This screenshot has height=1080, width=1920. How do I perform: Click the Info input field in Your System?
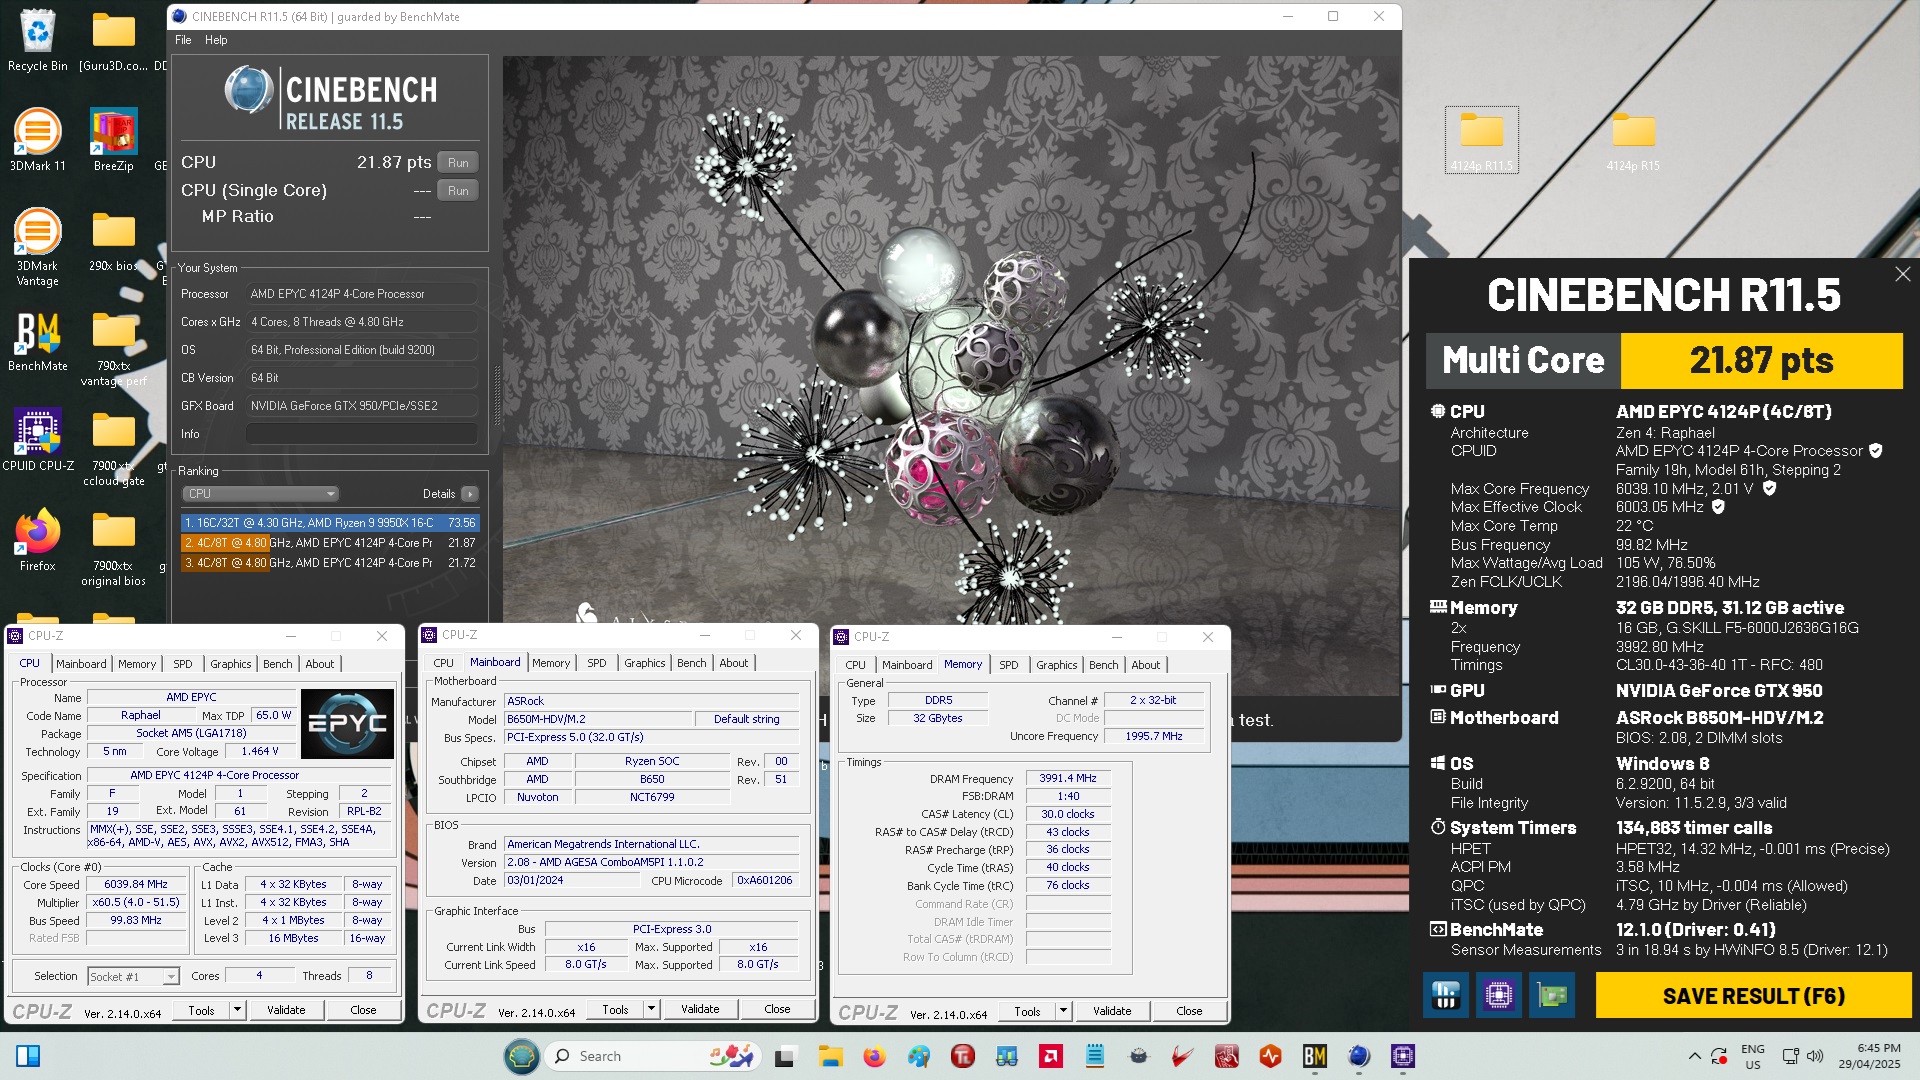point(361,434)
